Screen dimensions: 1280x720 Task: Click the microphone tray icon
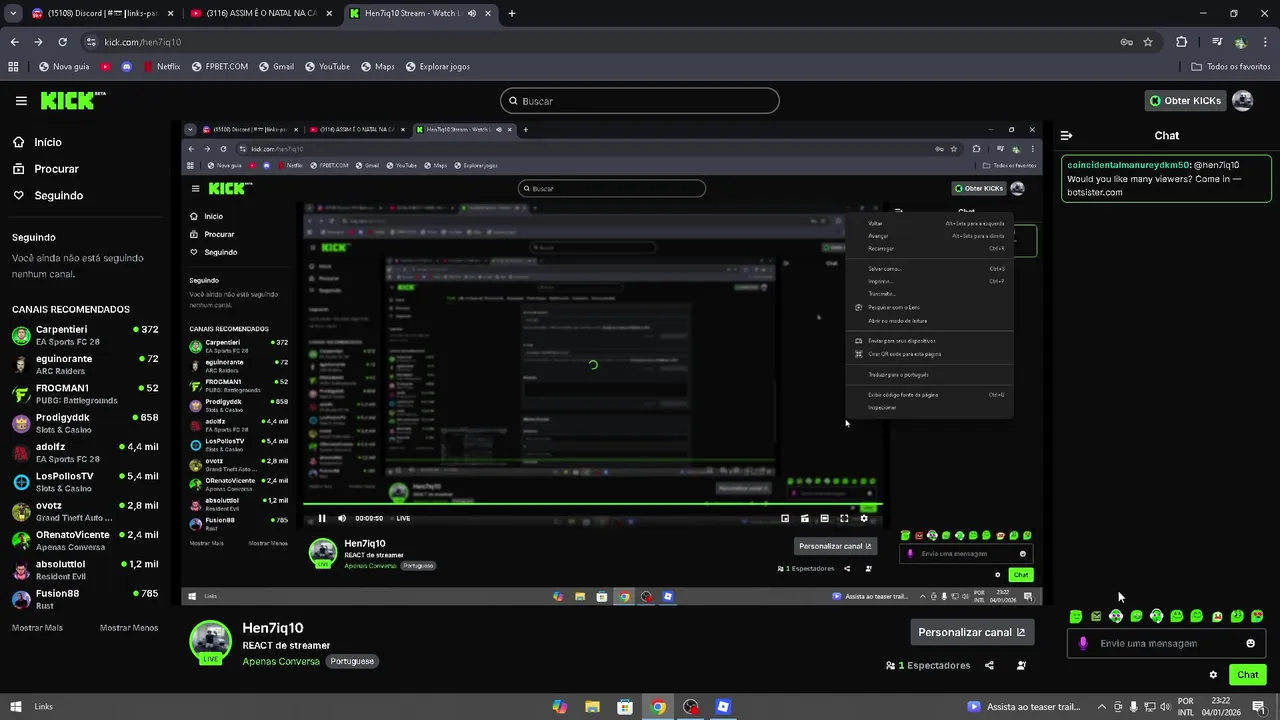(x=1133, y=707)
